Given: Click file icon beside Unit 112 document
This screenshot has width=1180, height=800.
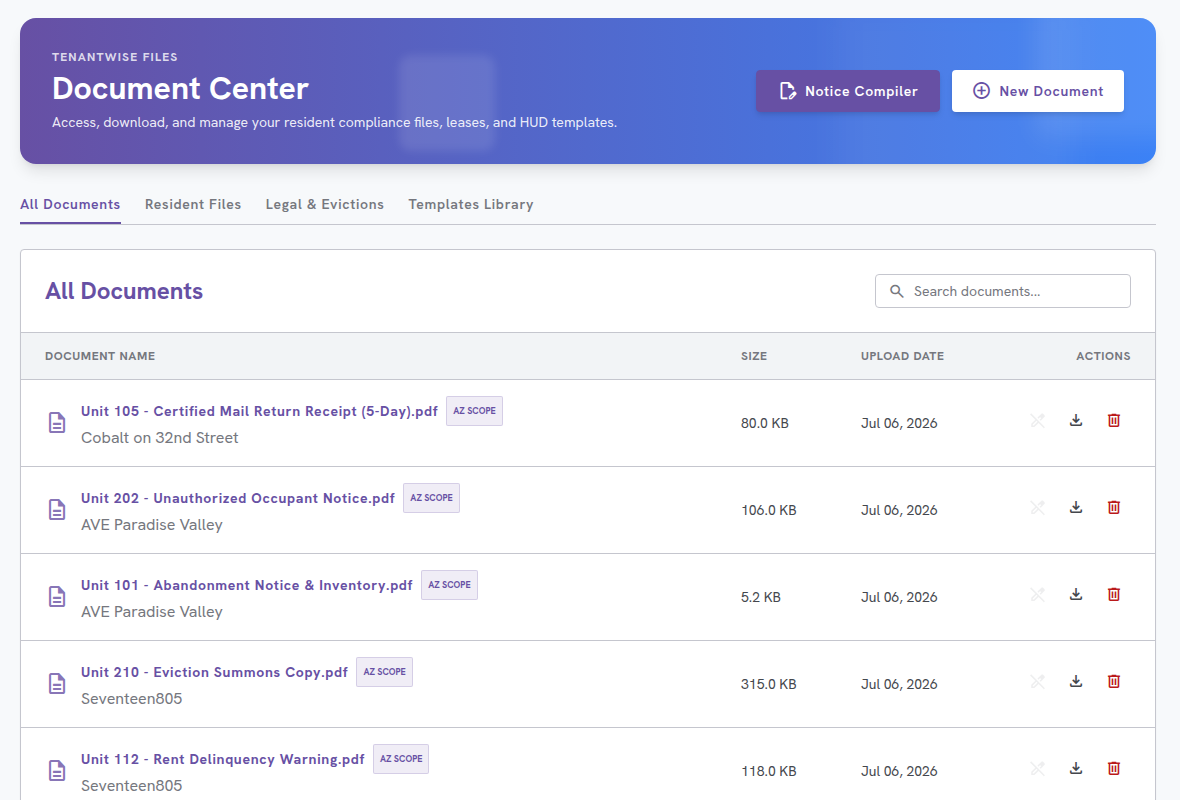Looking at the screenshot, I should (57, 771).
